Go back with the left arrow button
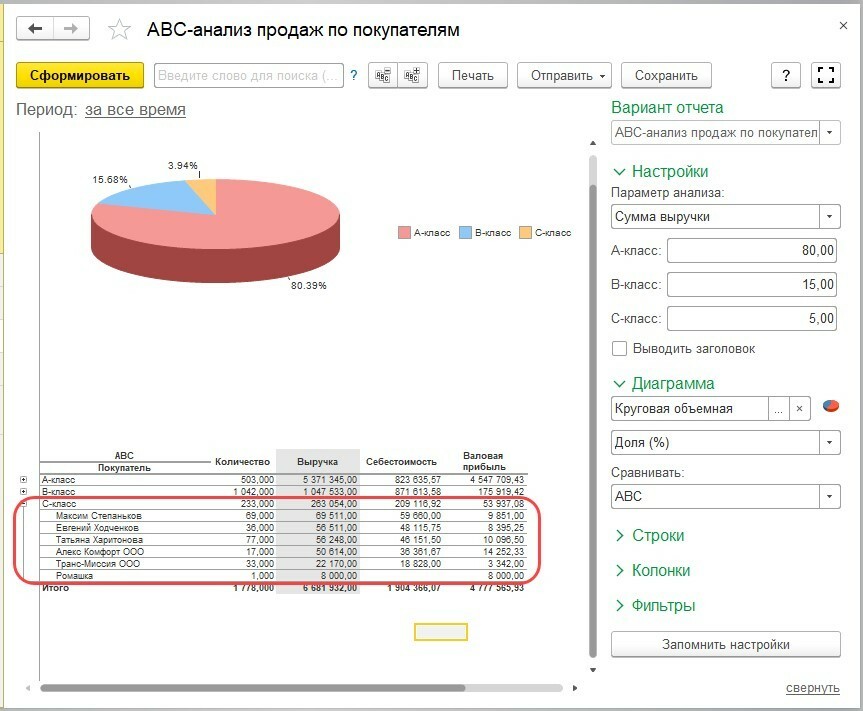Screen dimensions: 863x711 coord(35,29)
